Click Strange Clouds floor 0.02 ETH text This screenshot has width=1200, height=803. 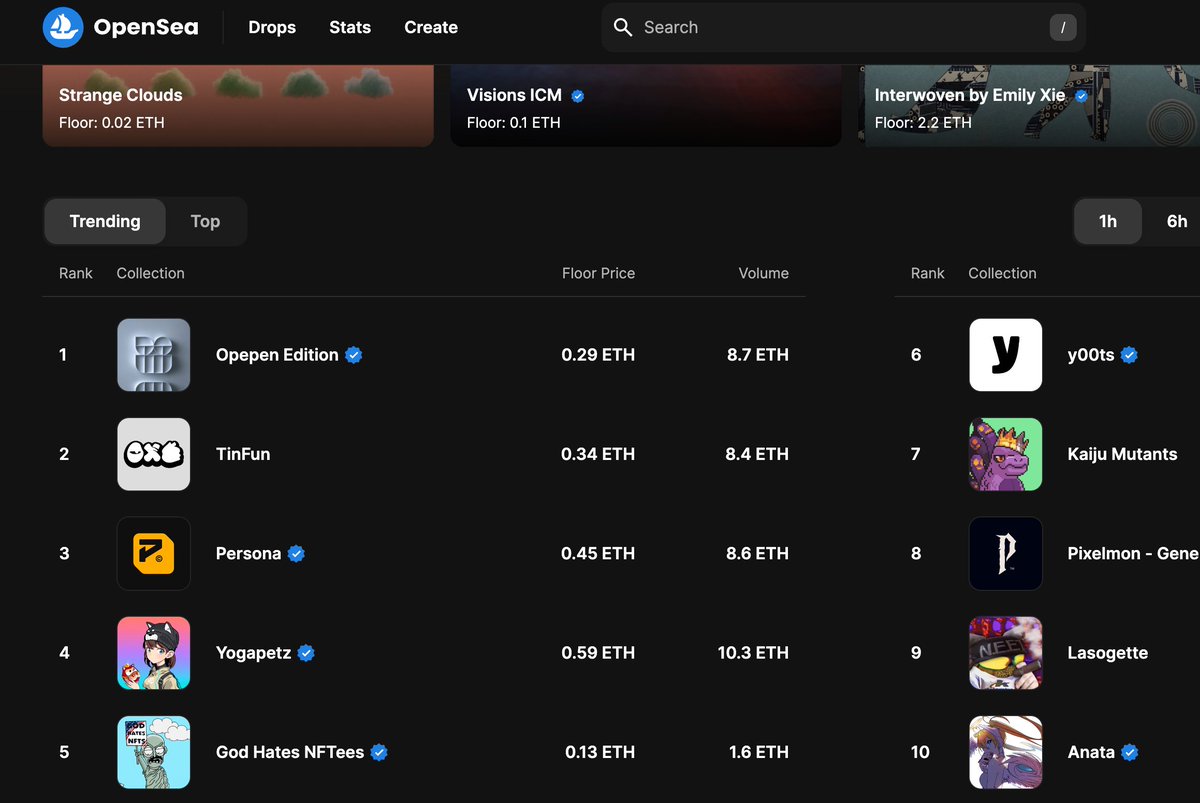(x=112, y=123)
